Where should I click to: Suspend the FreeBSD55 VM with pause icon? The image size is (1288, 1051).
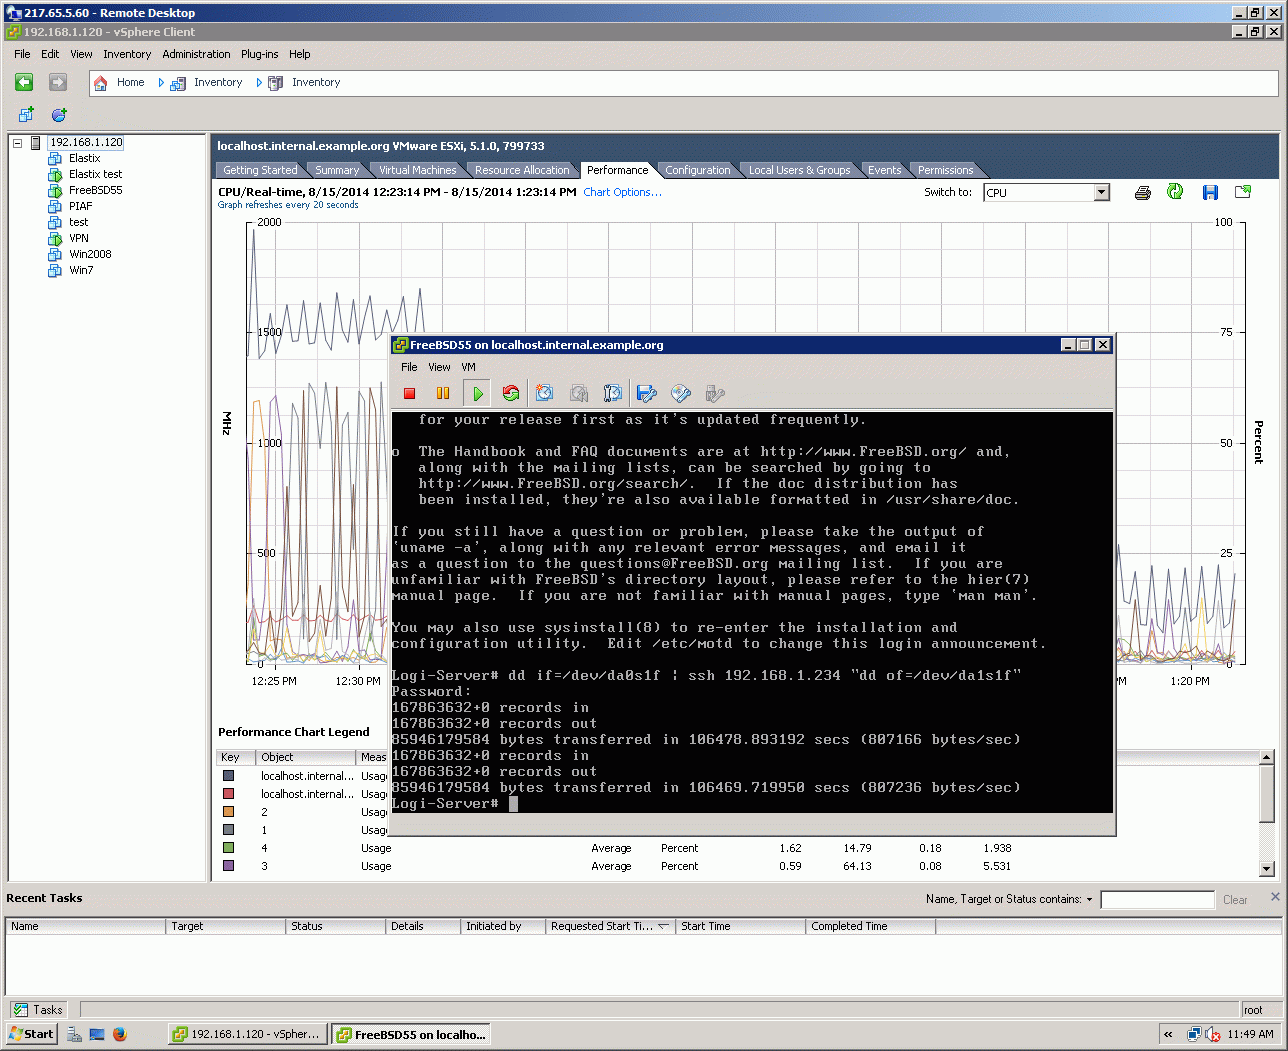coord(443,393)
